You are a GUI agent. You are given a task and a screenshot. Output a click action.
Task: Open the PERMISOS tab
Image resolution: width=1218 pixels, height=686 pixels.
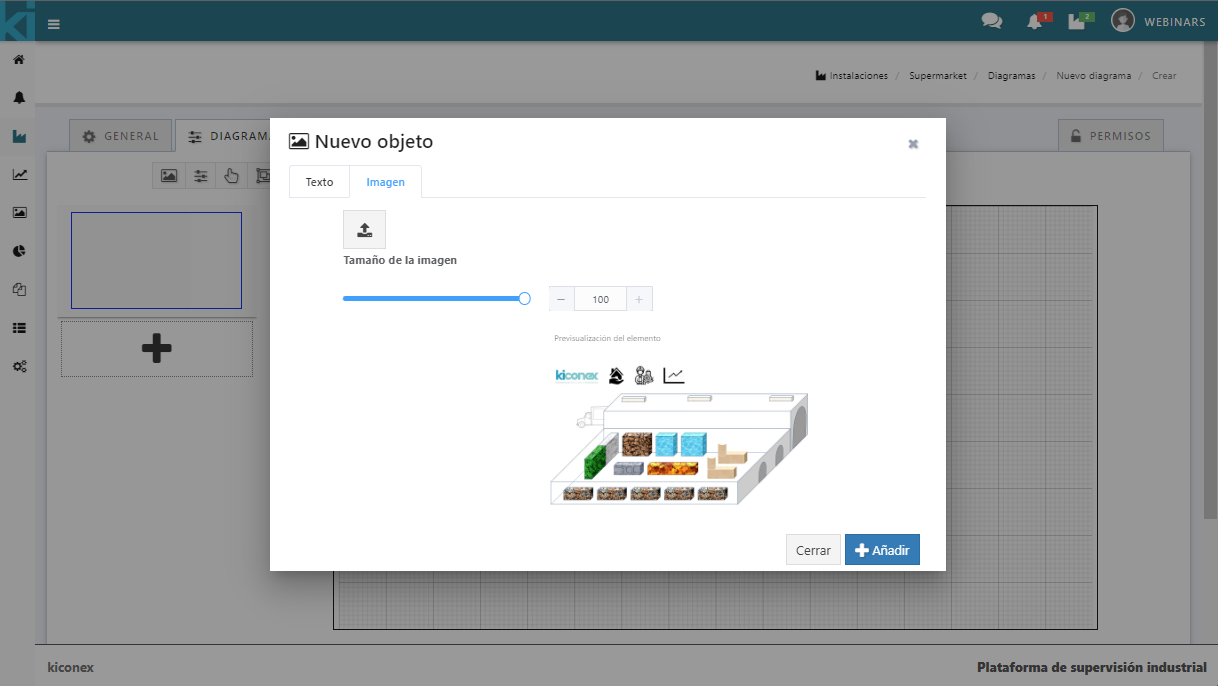tap(1110, 136)
